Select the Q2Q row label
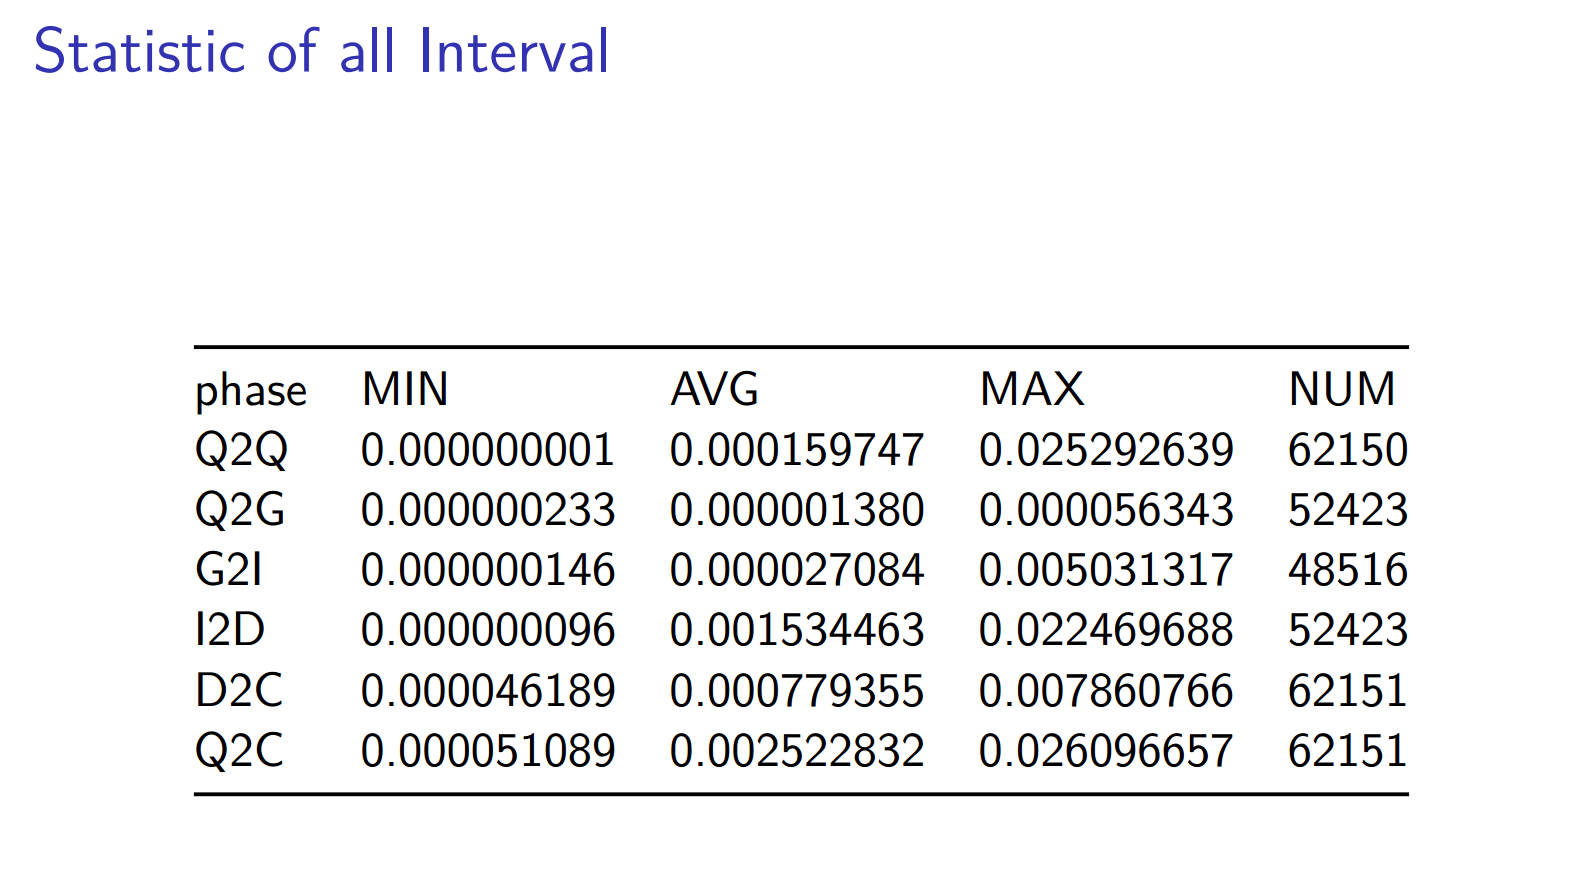The width and height of the screenshot is (1586, 871). 241,450
